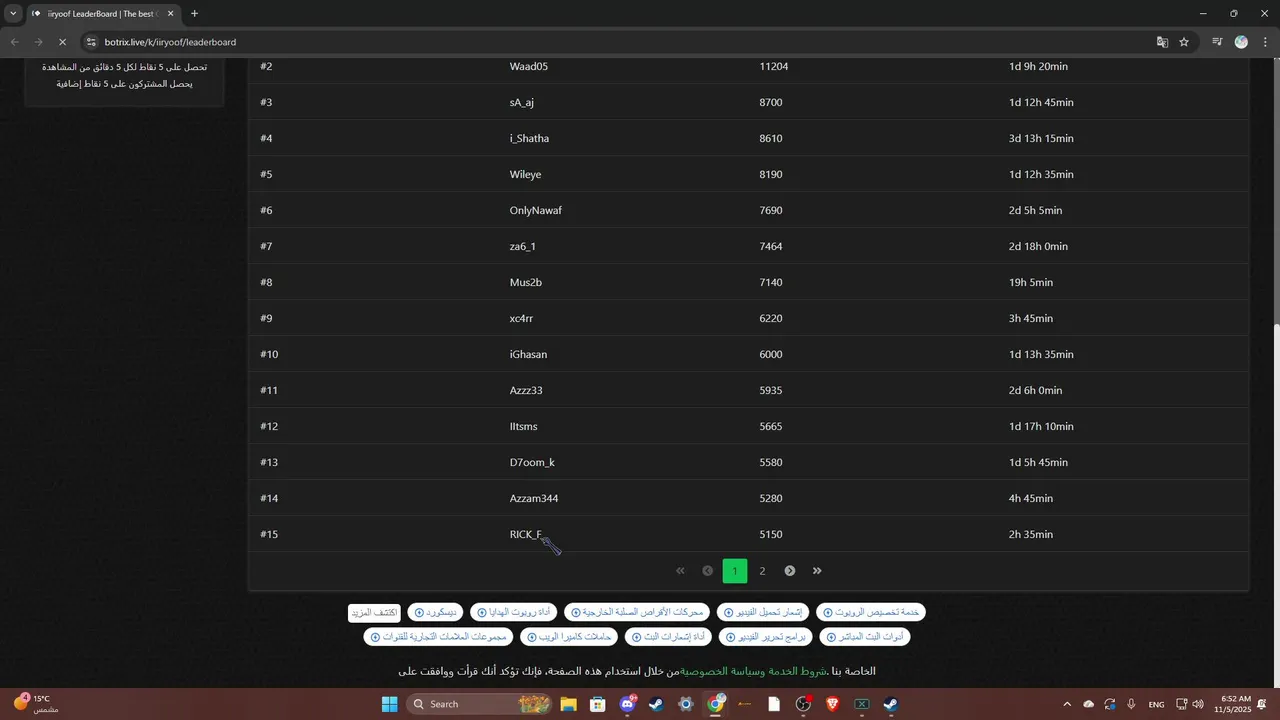Bookmark this page with the star icon
This screenshot has width=1280, height=720.
tap(1184, 42)
